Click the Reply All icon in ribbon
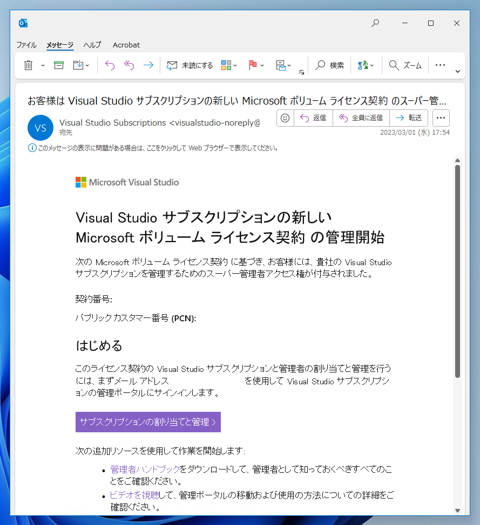480x525 pixels. click(129, 65)
